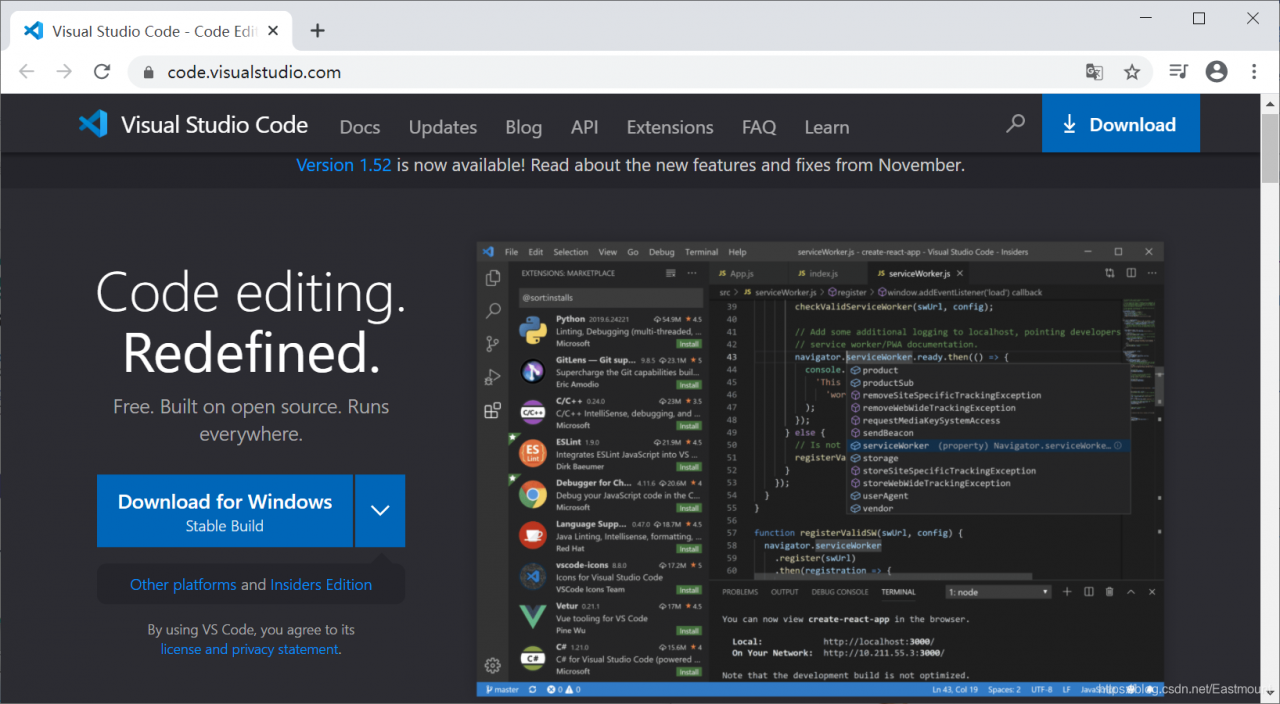Expand the download options chevron dropdown
This screenshot has height=704, width=1280.
tap(380, 511)
